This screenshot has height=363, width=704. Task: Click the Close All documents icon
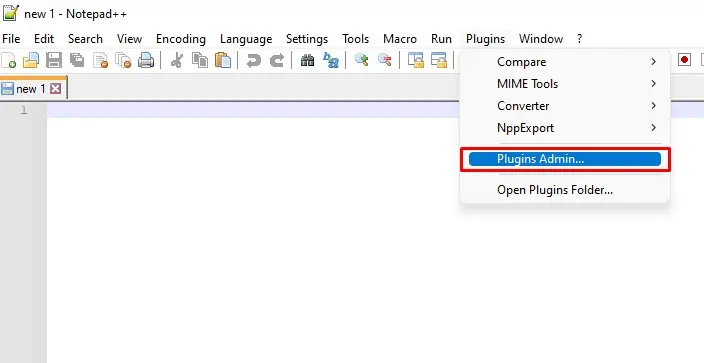click(123, 60)
